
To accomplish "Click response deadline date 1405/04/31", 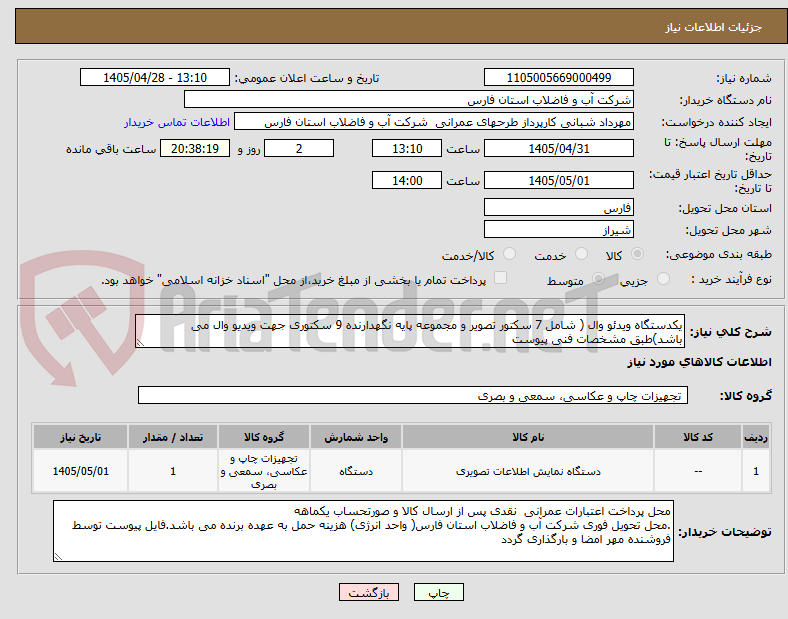I will (x=559, y=149).
